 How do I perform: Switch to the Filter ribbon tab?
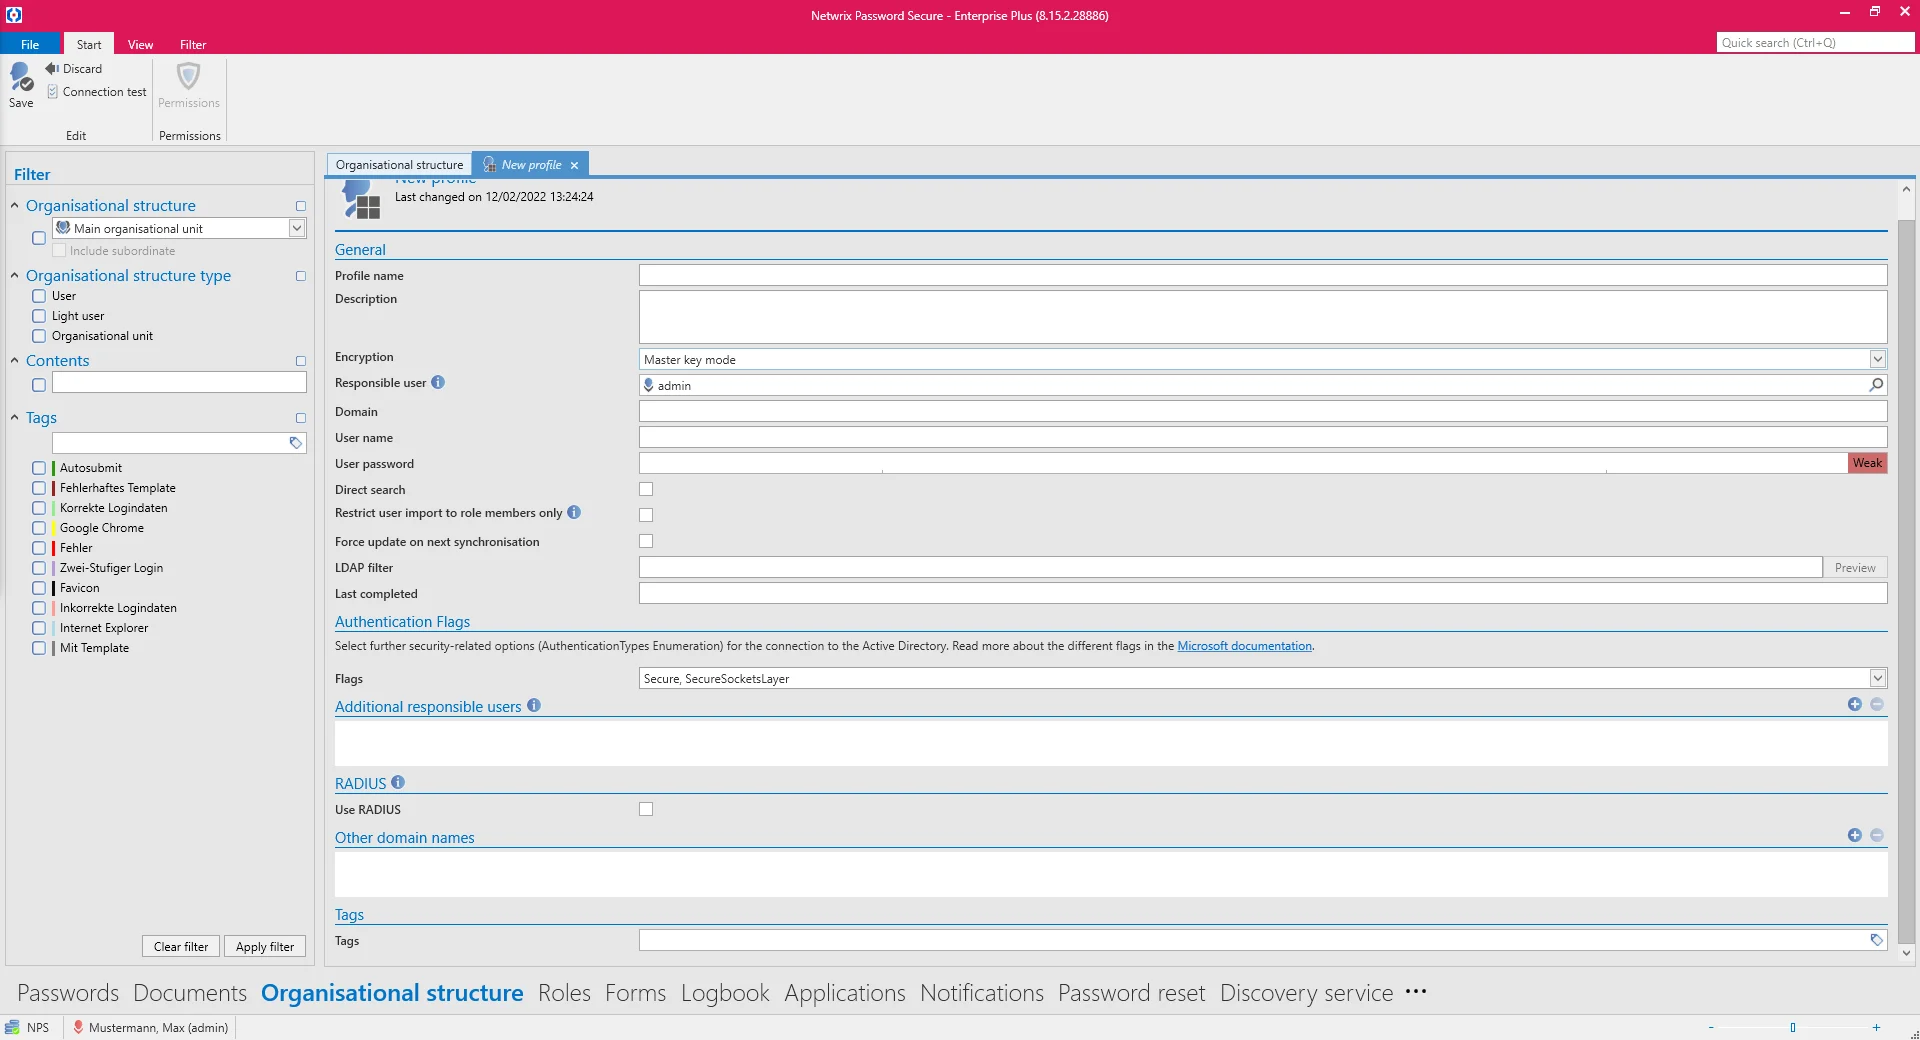[x=193, y=44]
